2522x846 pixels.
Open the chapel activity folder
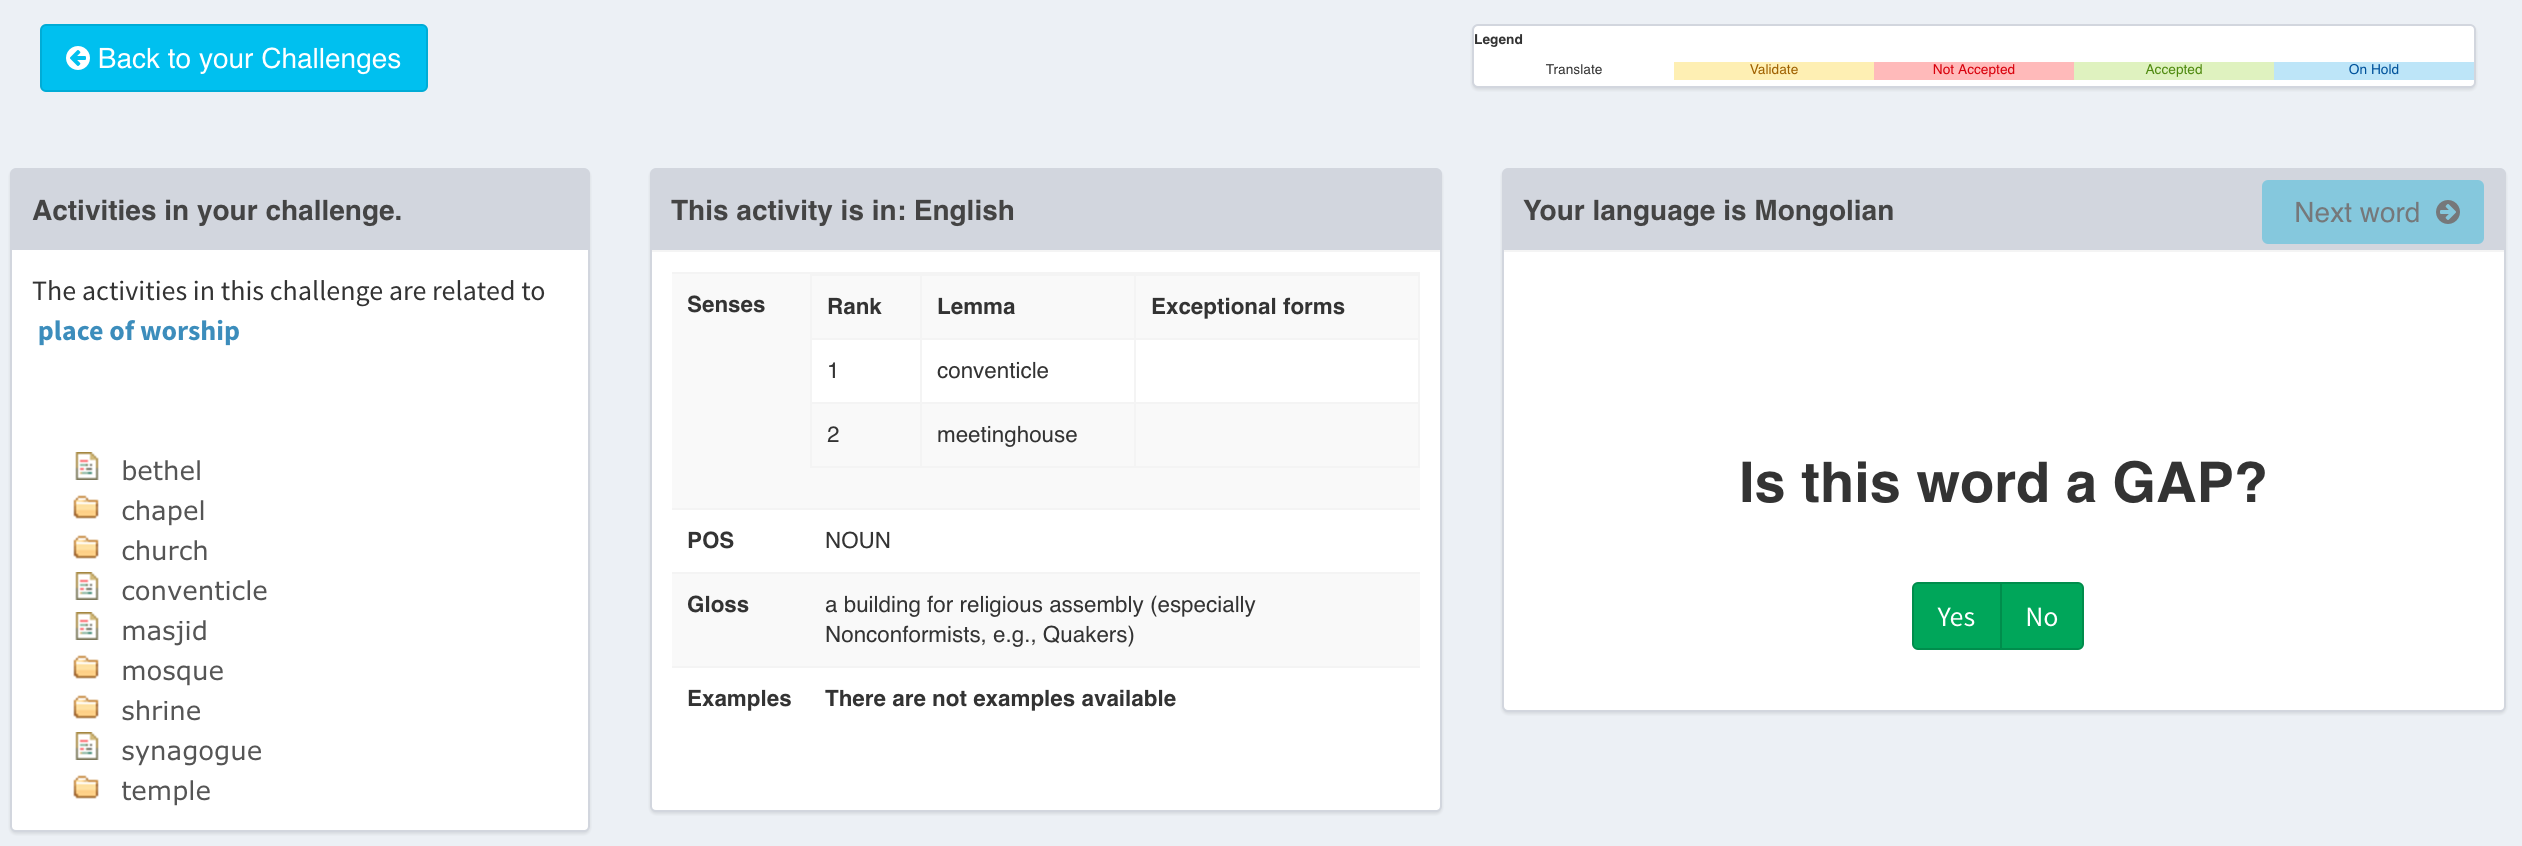[x=163, y=510]
